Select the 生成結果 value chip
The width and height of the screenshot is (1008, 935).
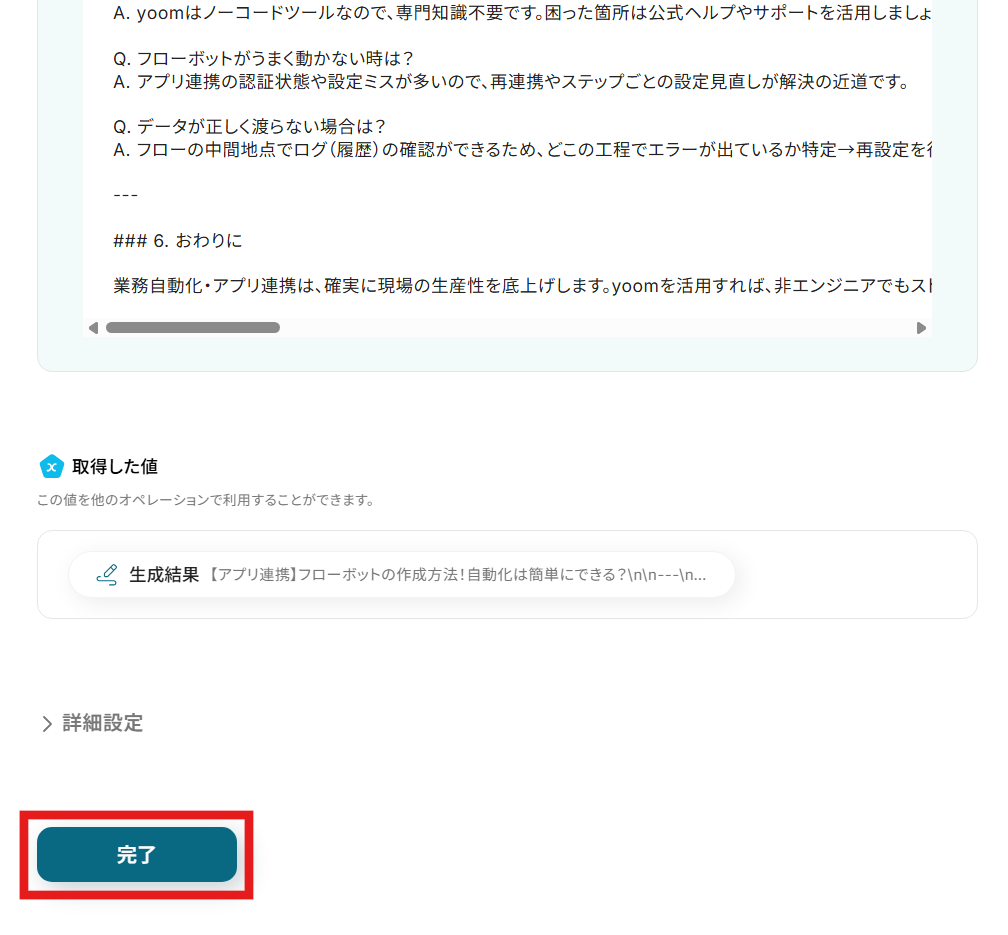402,574
